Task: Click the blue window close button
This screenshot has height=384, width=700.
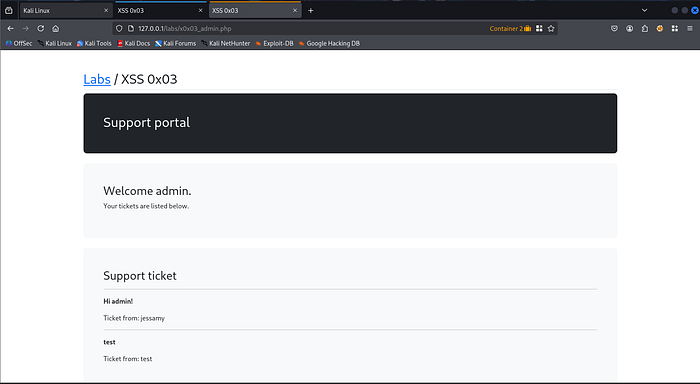Action: 695,10
